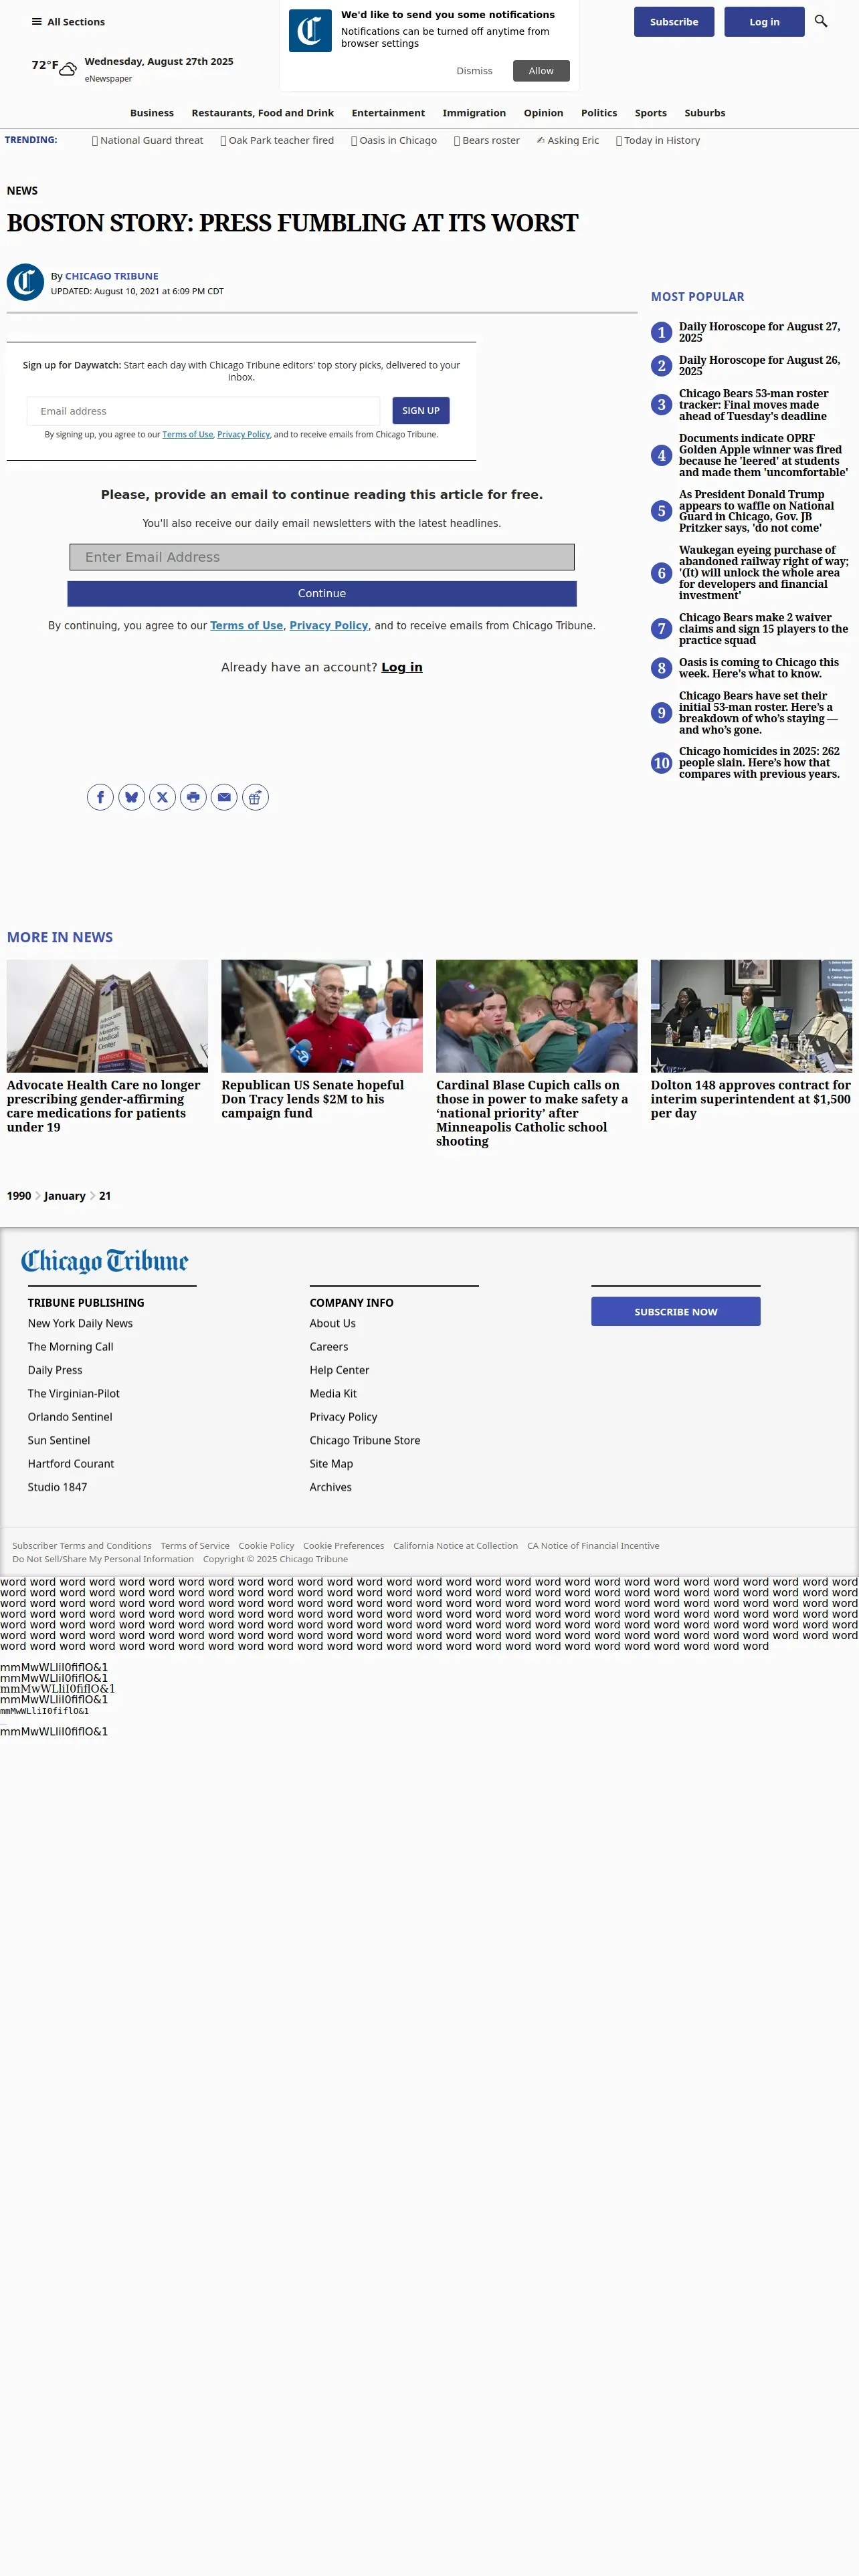859x2576 pixels.
Task: Share article on Facebook
Action: click(x=100, y=797)
